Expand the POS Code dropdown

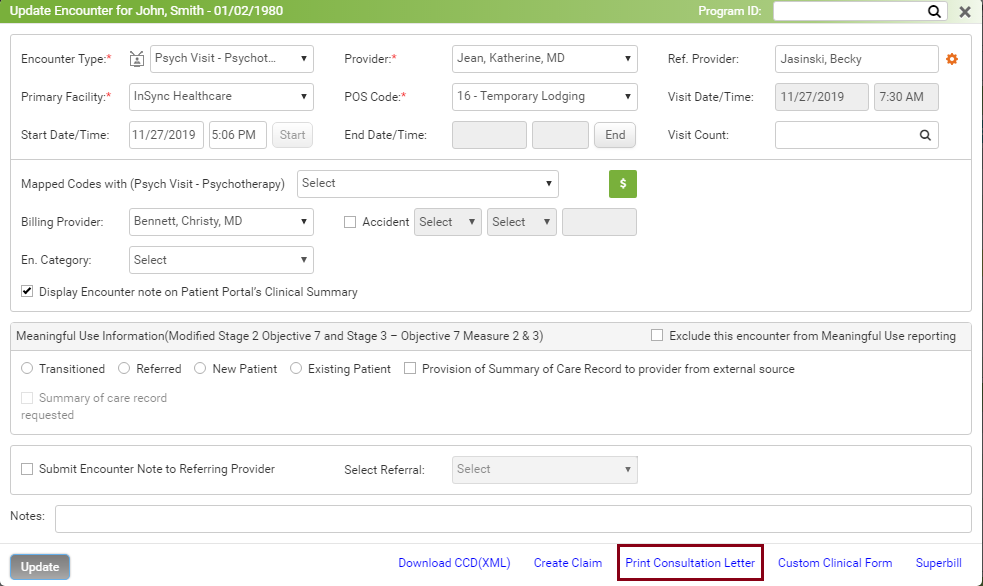pos(544,97)
